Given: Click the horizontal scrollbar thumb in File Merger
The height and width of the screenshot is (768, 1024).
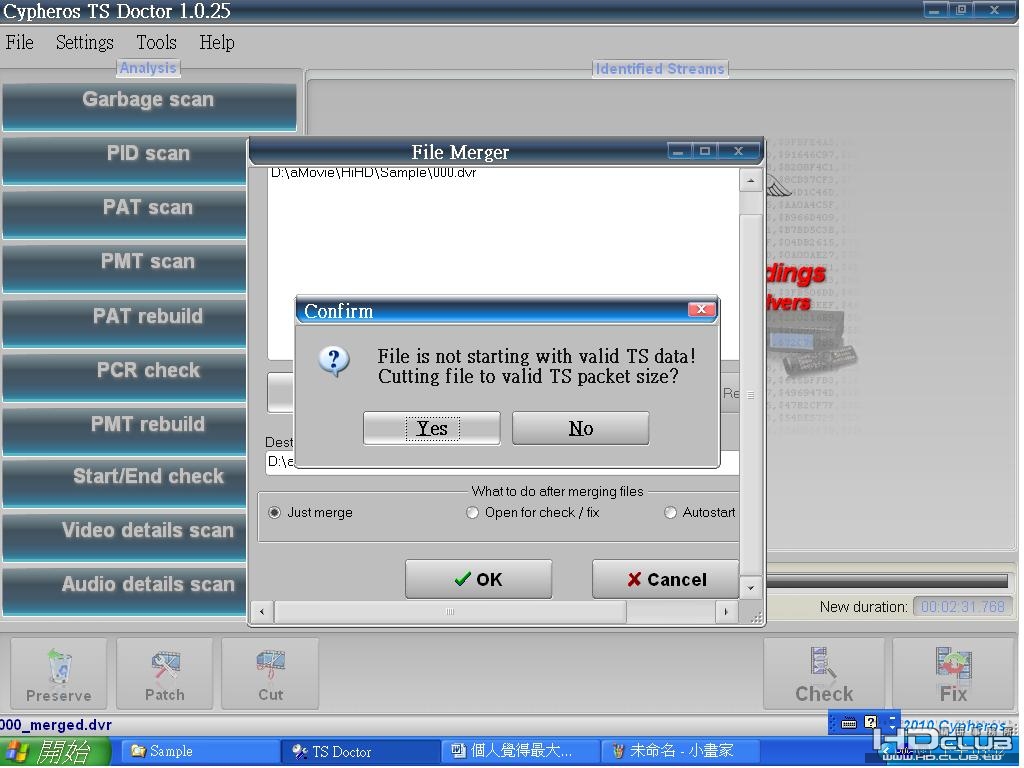Looking at the screenshot, I should tap(450, 612).
